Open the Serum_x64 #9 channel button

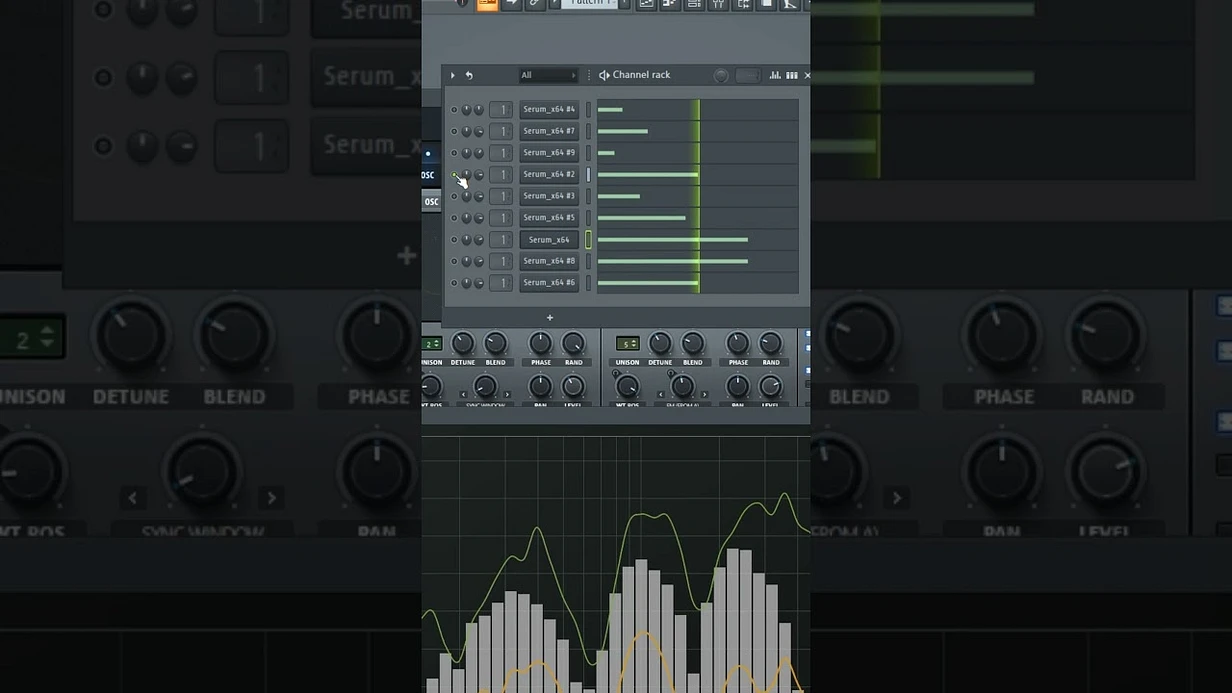point(549,153)
